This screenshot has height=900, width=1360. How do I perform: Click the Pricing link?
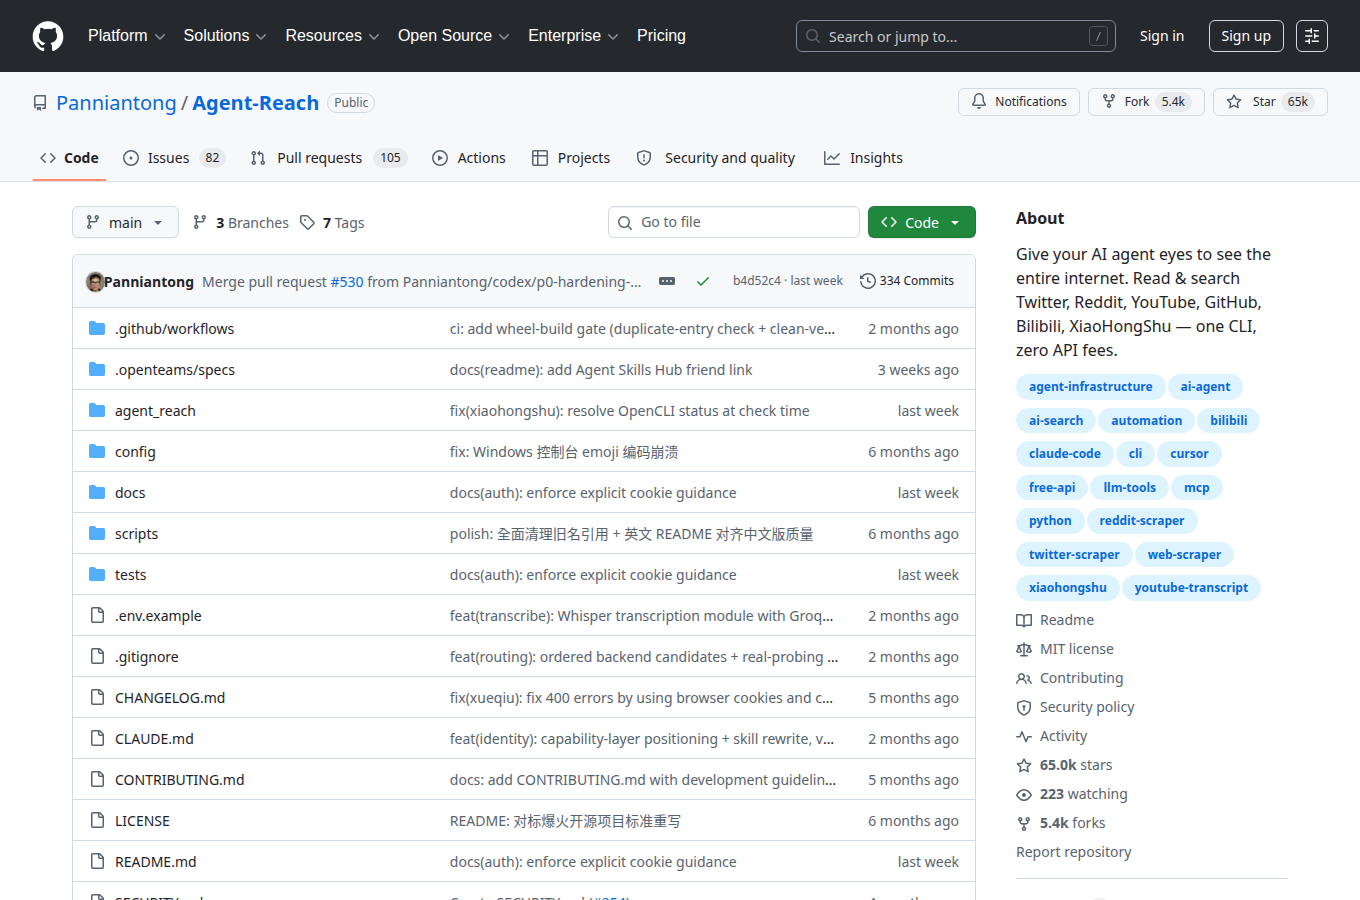point(661,36)
